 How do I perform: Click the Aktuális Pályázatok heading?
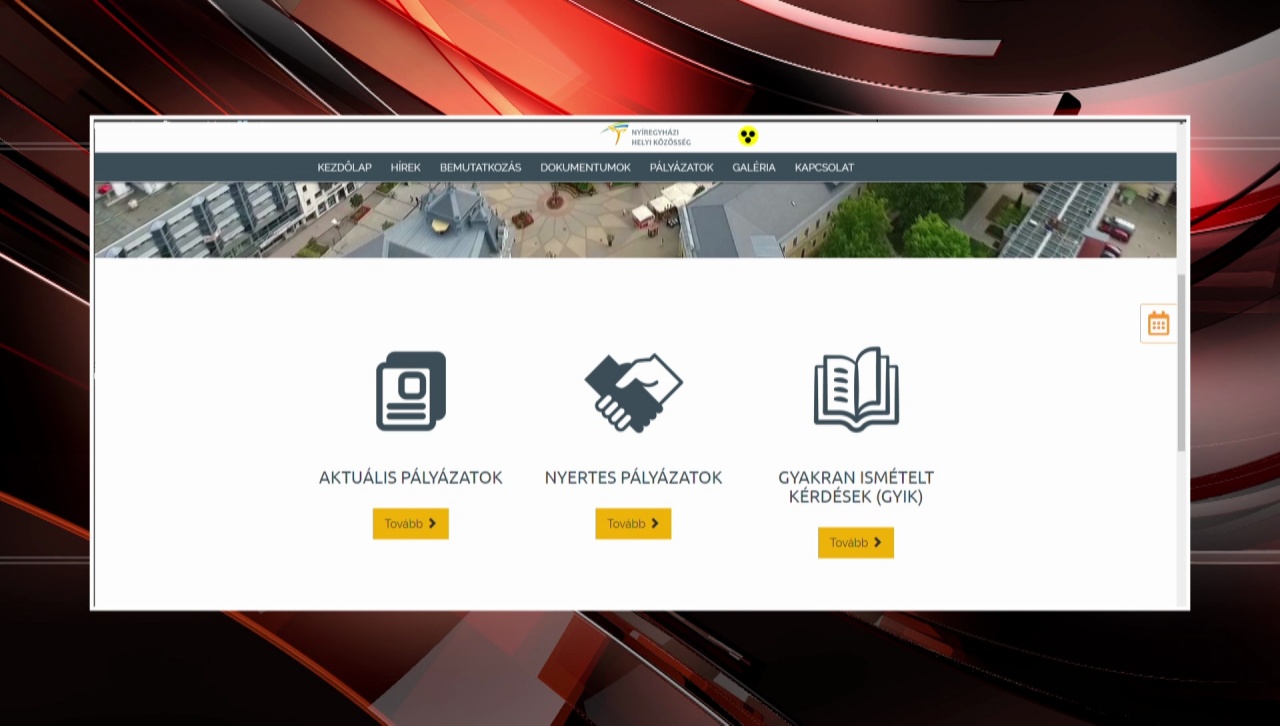click(411, 478)
